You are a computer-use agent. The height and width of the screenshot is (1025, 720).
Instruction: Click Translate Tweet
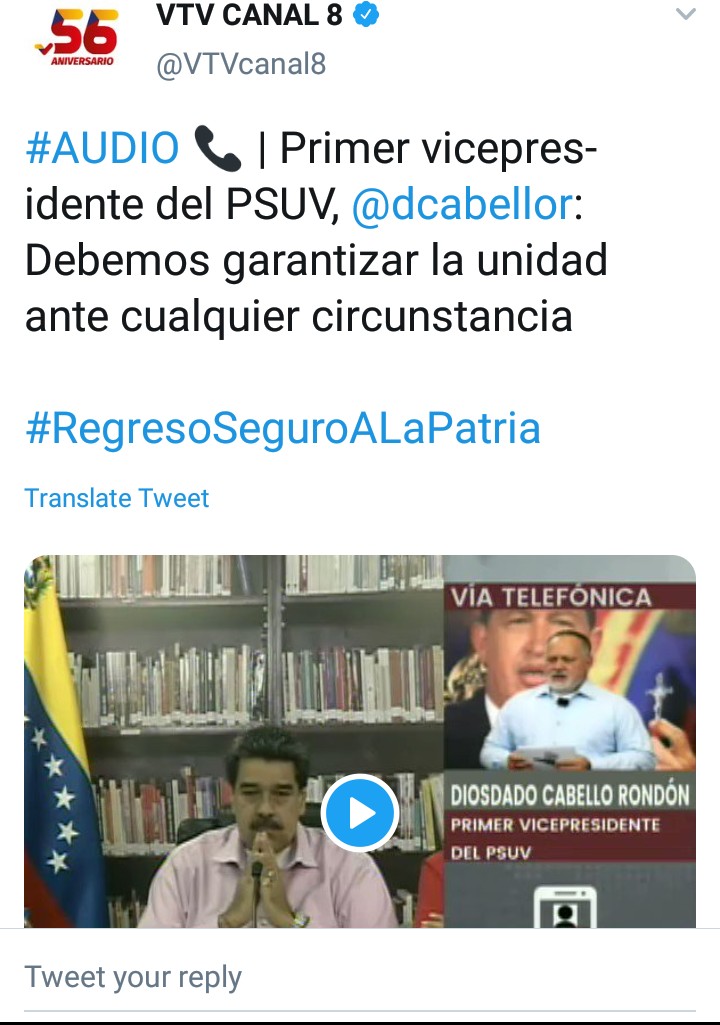(x=117, y=499)
